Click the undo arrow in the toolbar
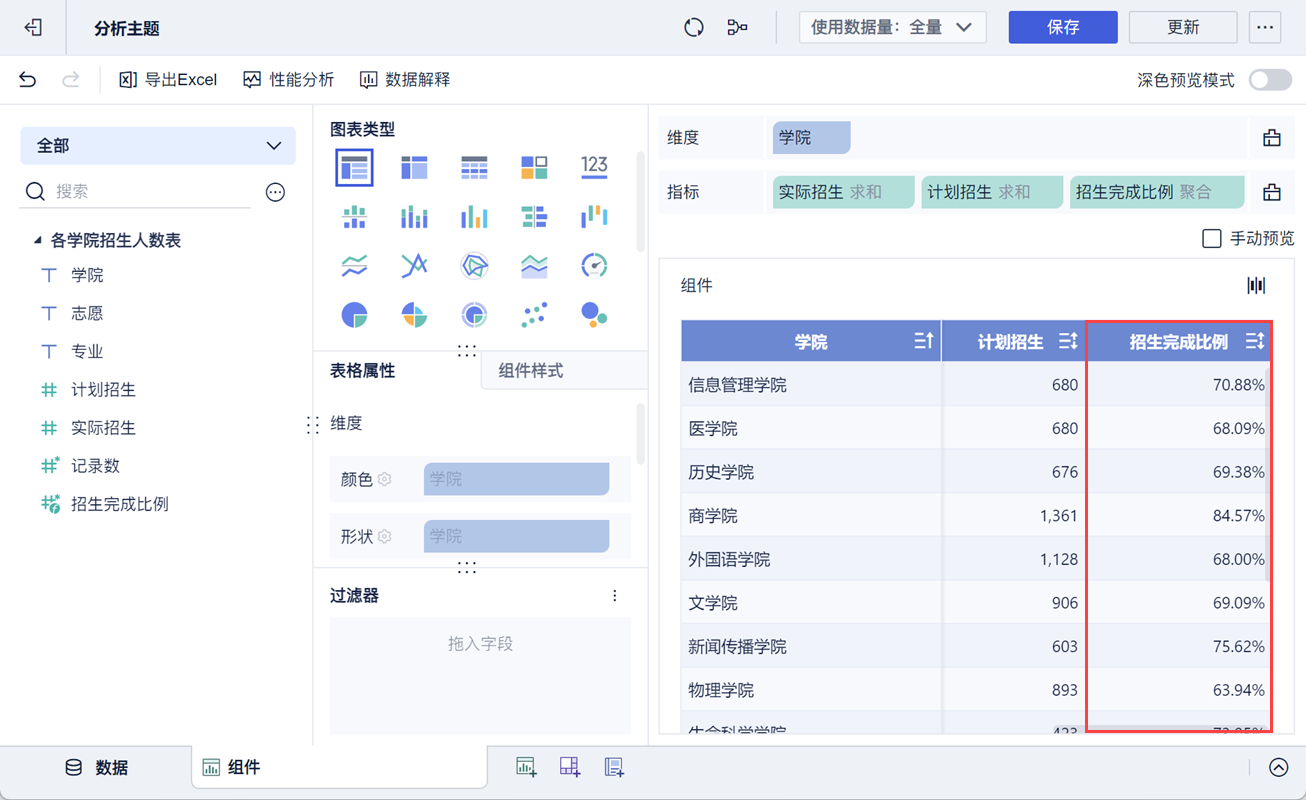Viewport: 1306px width, 800px height. click(28, 80)
